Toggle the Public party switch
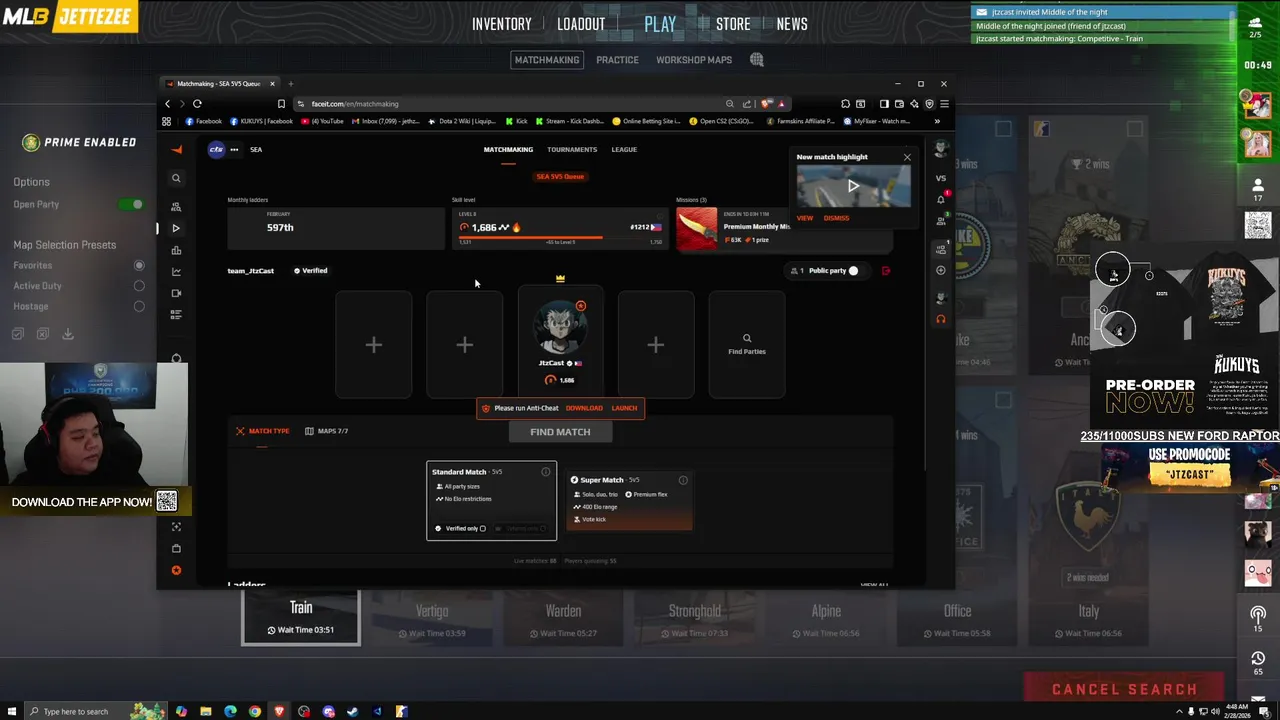The height and width of the screenshot is (720, 1280). pos(853,271)
